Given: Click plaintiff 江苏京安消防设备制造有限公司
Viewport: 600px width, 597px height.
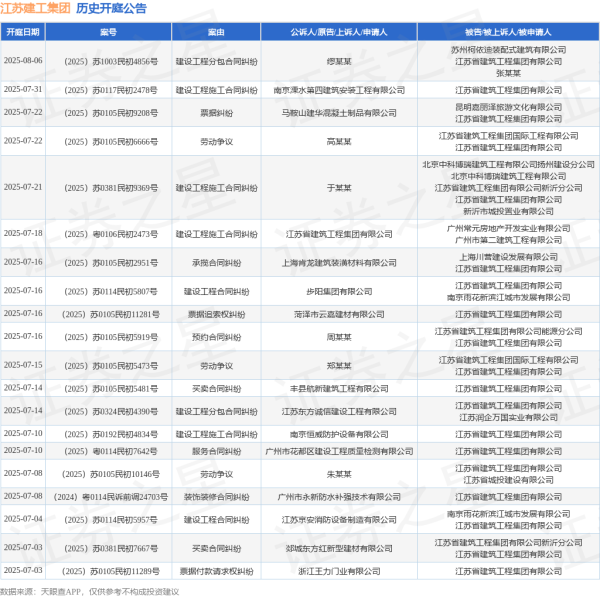Looking at the screenshot, I should click(x=339, y=520).
